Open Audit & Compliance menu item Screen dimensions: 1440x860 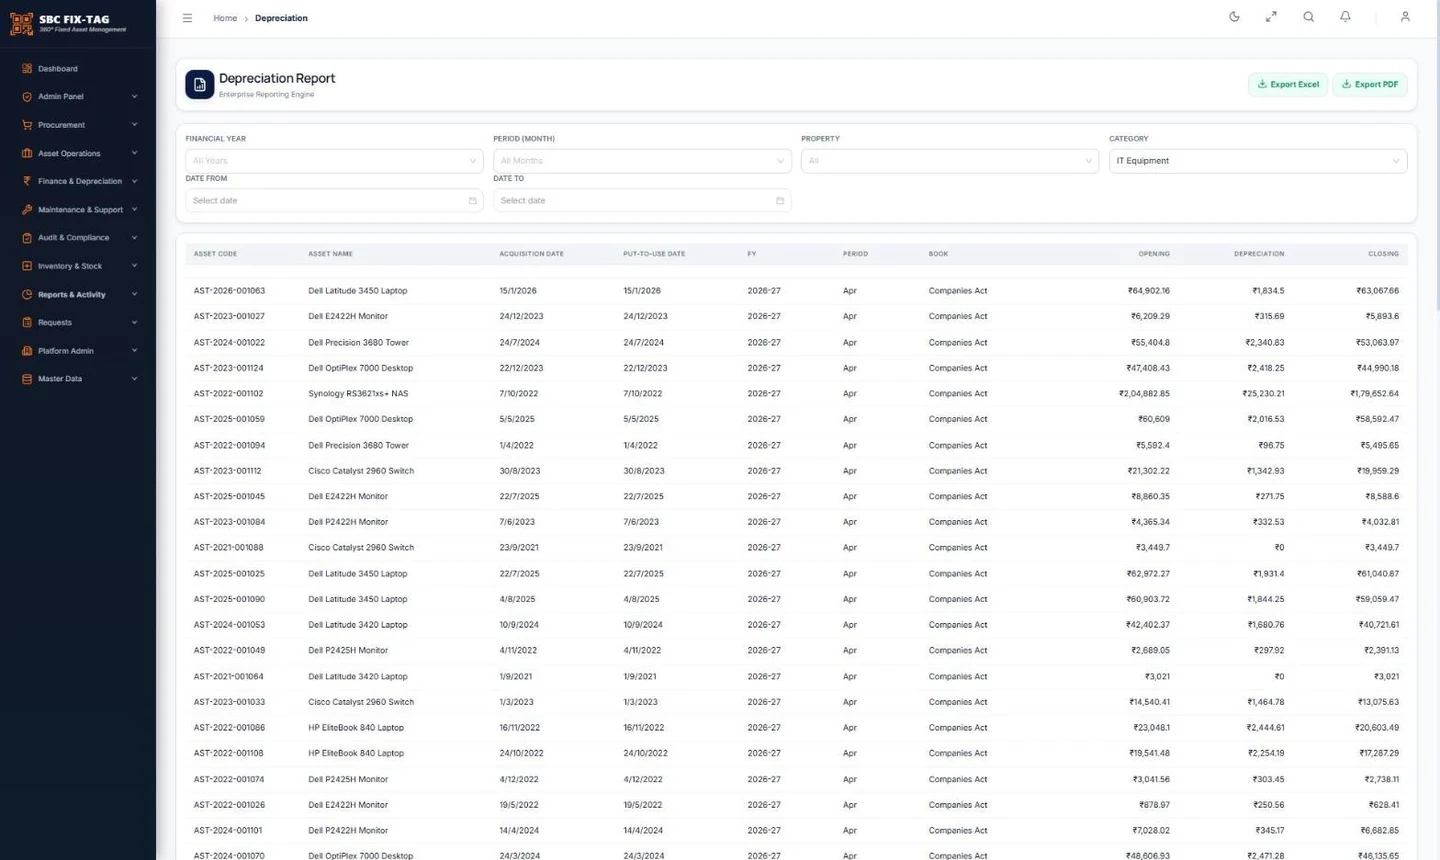78,238
